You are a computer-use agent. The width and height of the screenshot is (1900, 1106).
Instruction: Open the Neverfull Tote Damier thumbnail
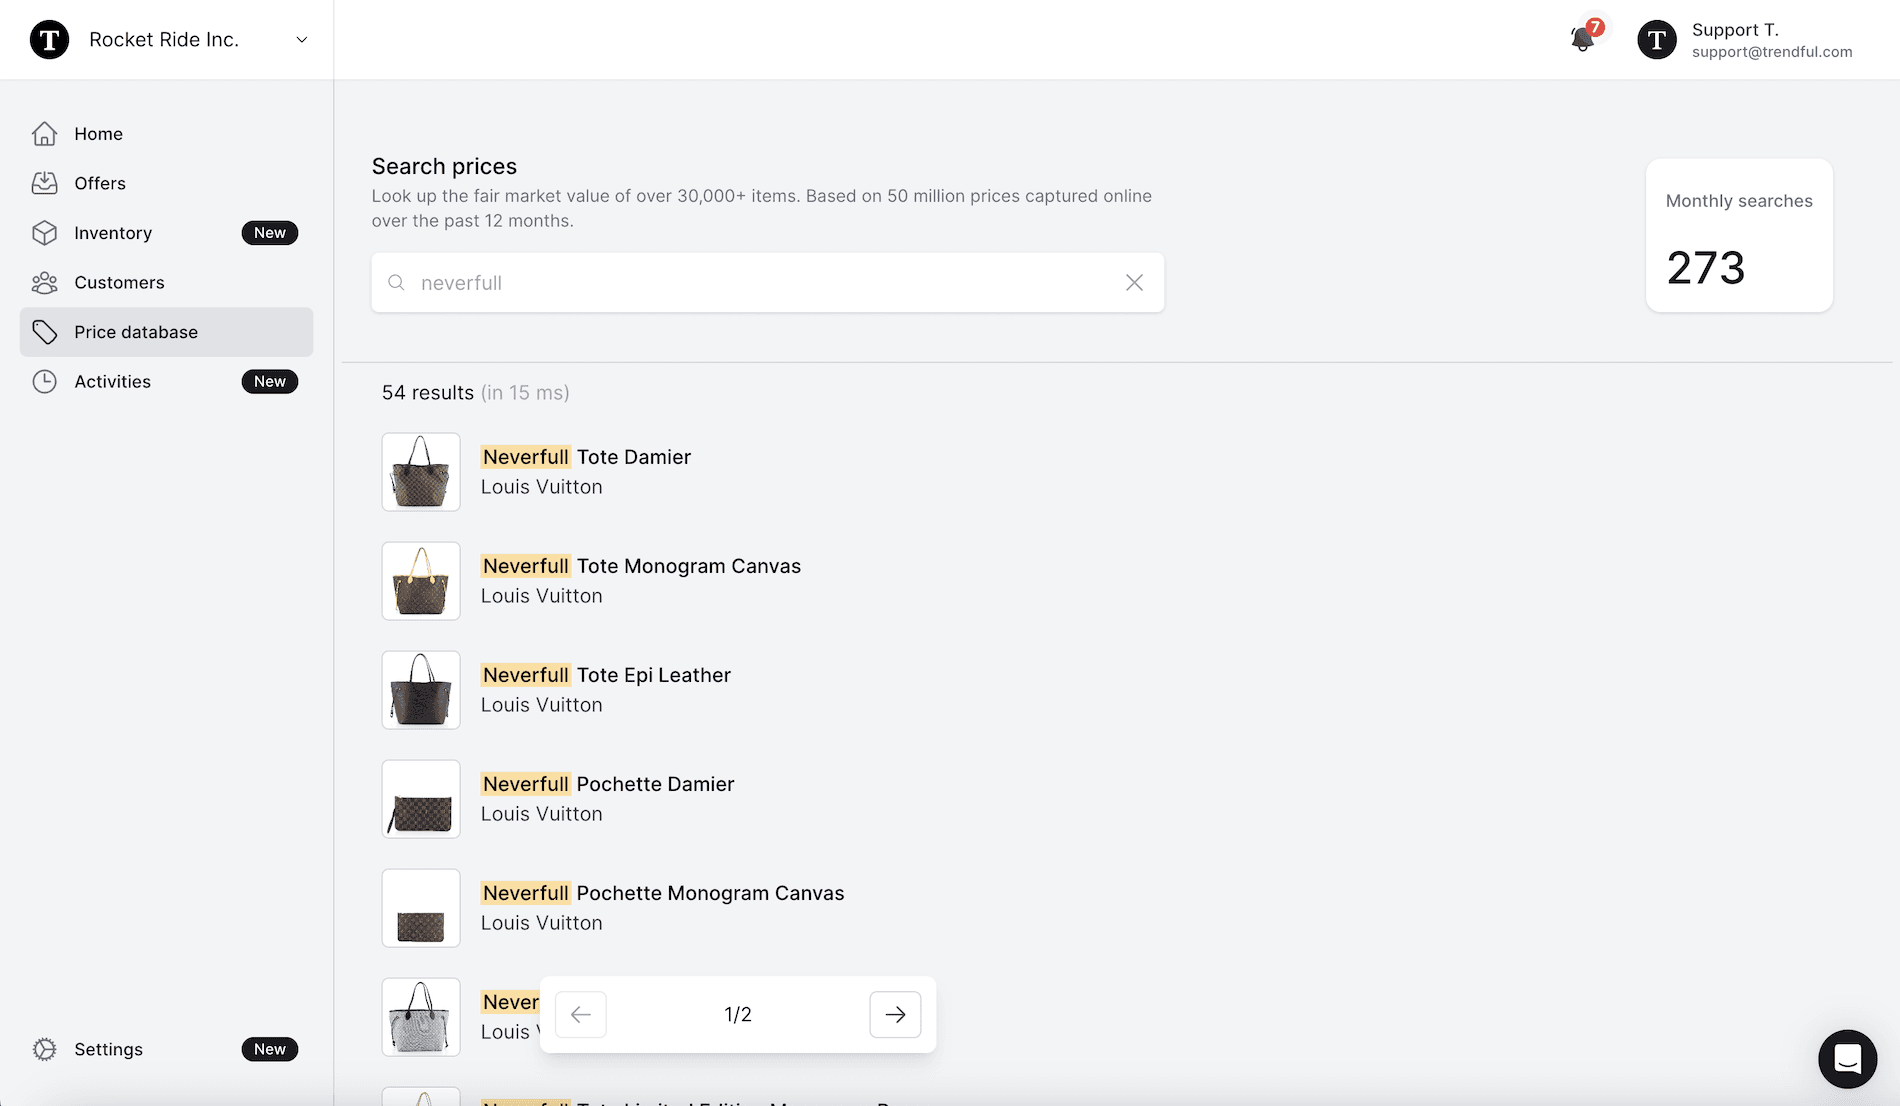tap(420, 471)
